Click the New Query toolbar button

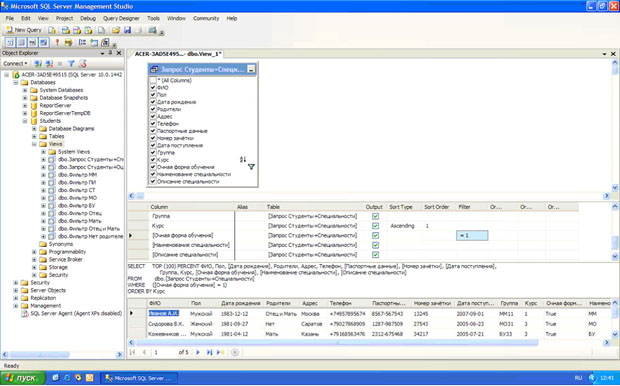pos(24,30)
